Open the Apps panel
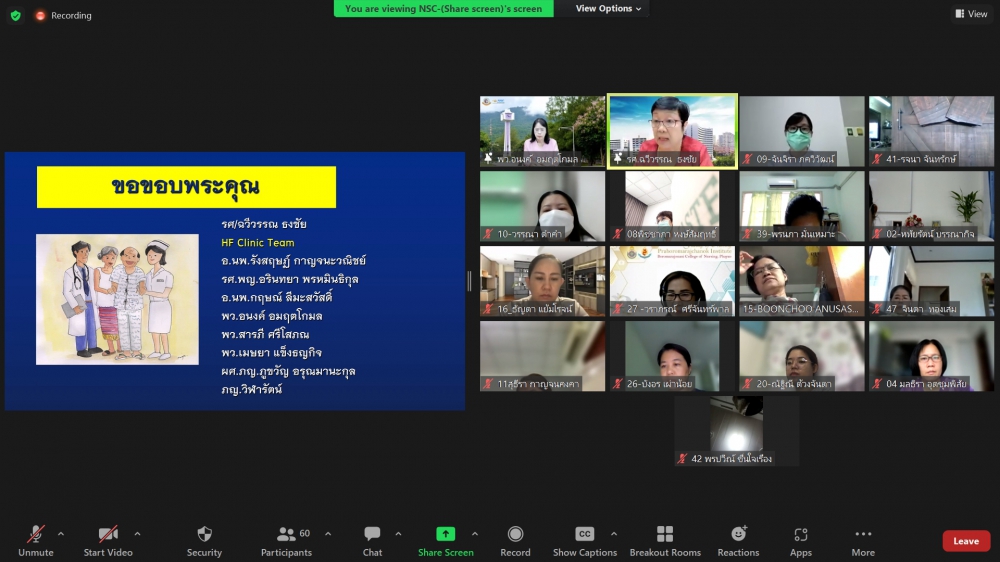The width and height of the screenshot is (1000, 562). click(x=800, y=535)
